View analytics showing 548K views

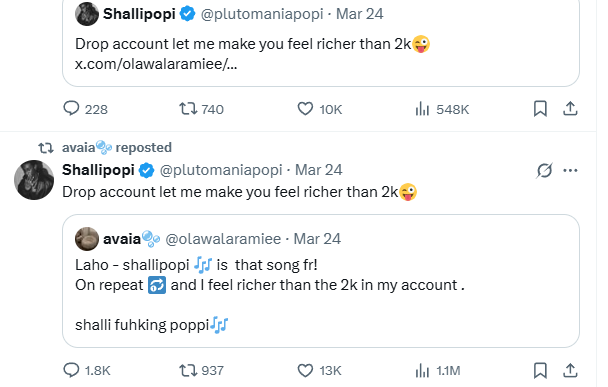442,109
